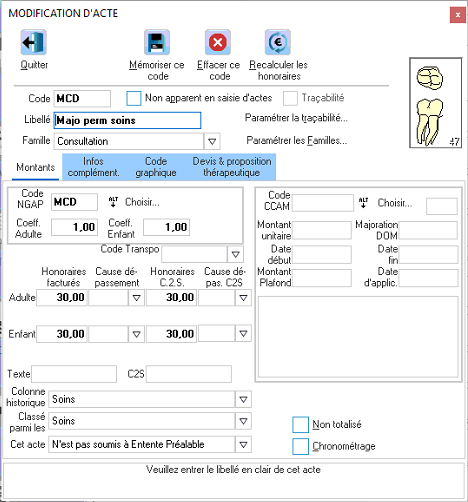Image resolution: width=468 pixels, height=502 pixels.
Task: Click the Date d'applic. field
Action: click(x=428, y=278)
